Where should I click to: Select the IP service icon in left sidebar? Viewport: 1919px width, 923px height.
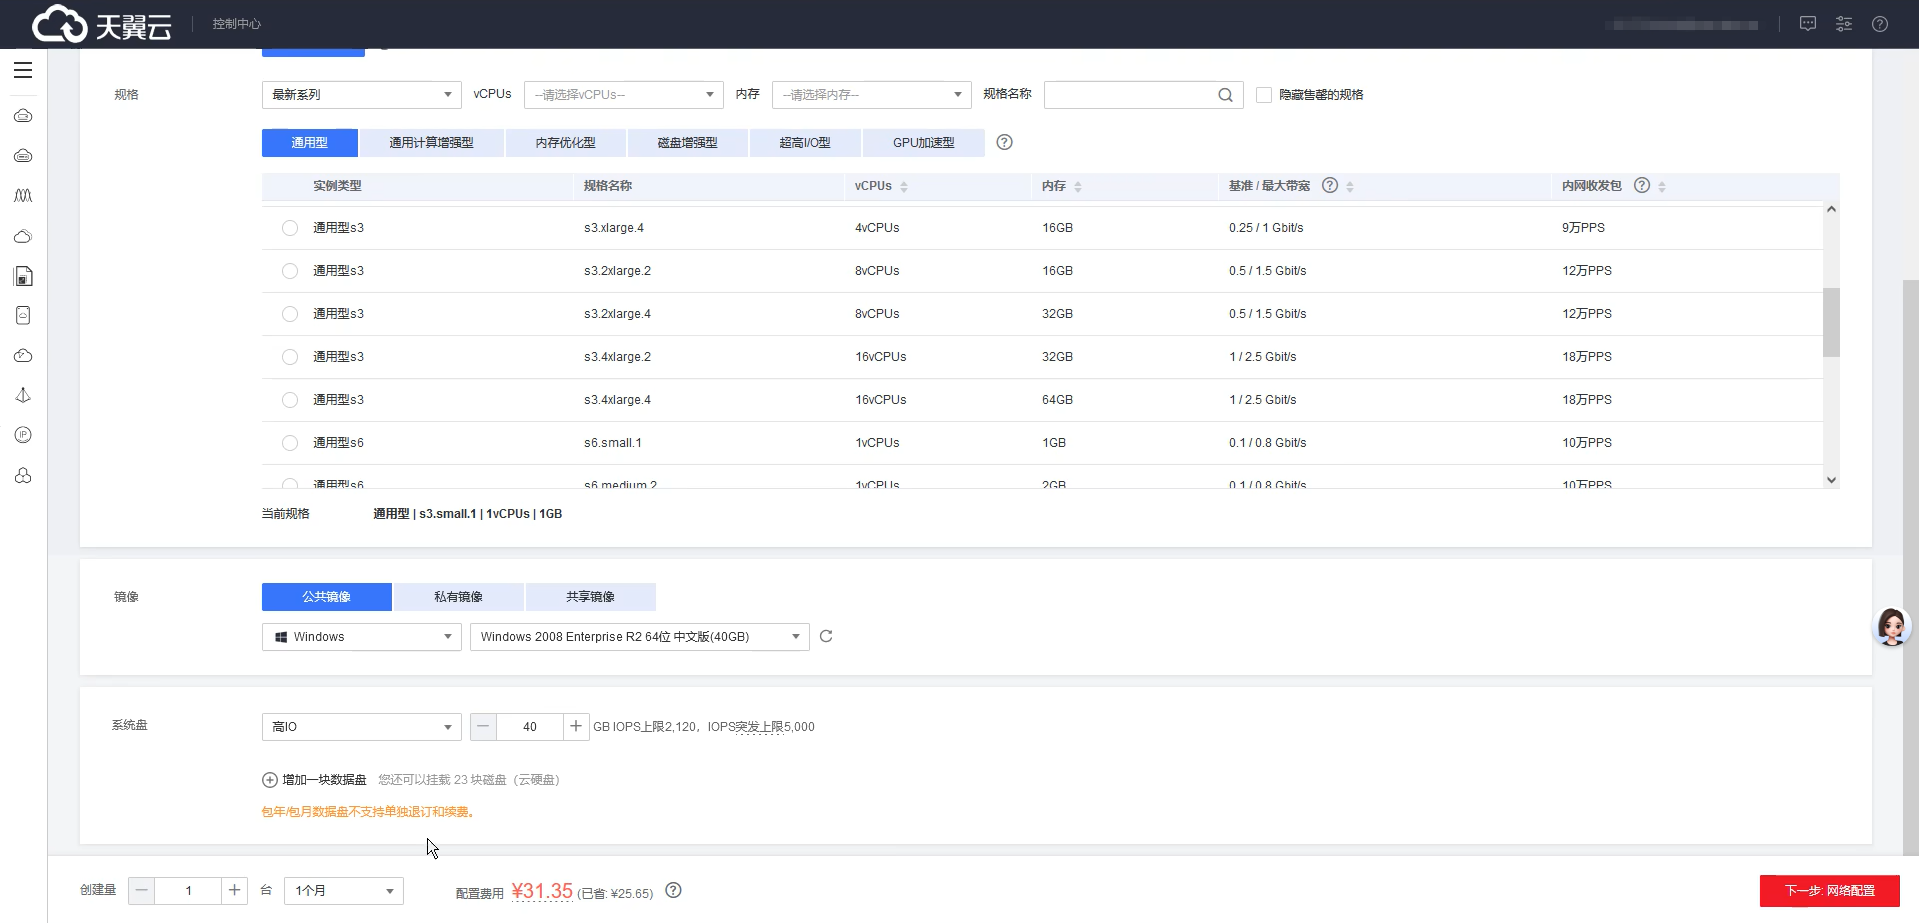point(22,435)
